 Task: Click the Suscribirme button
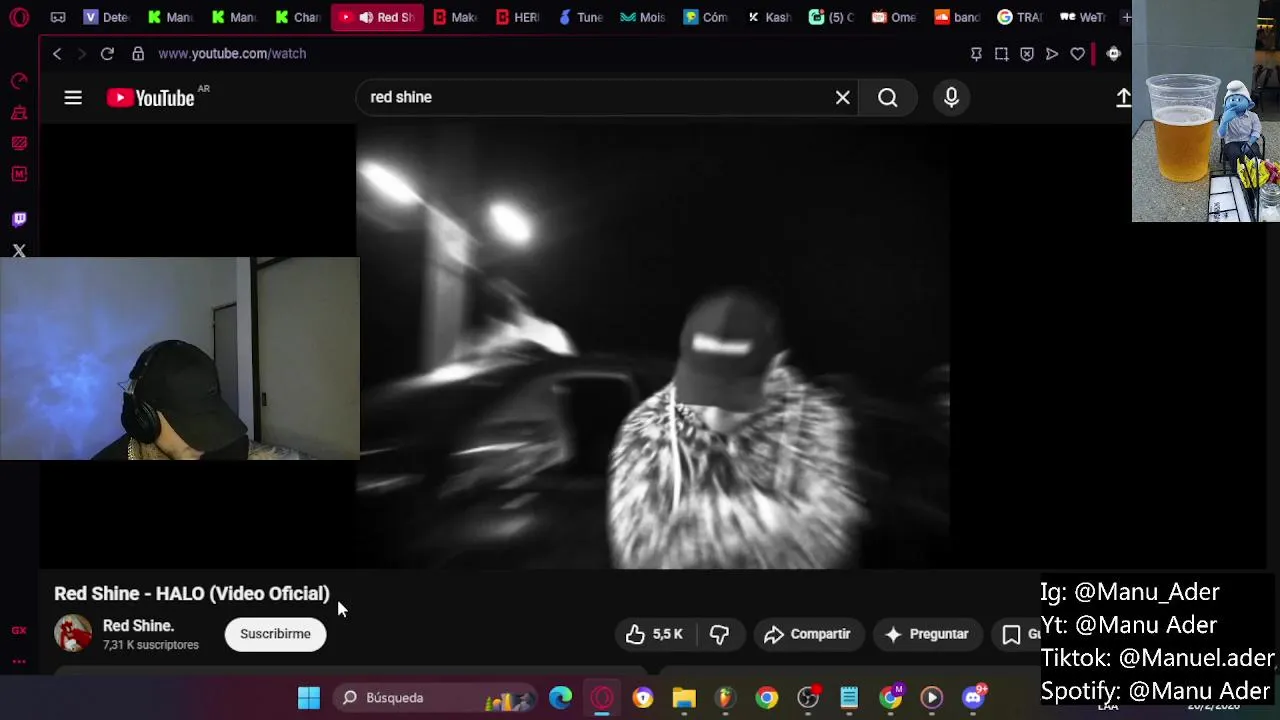(x=275, y=634)
